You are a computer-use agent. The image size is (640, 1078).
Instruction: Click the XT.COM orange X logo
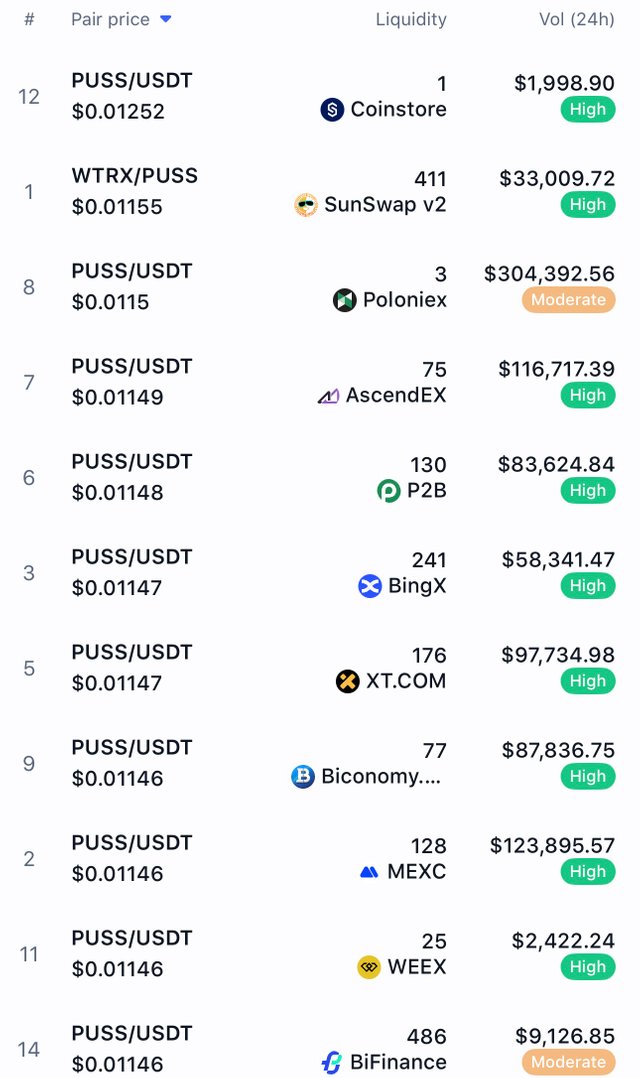click(347, 681)
